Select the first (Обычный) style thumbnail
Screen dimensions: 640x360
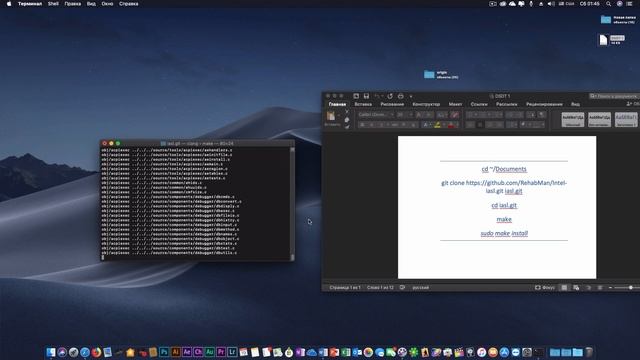coord(573,119)
